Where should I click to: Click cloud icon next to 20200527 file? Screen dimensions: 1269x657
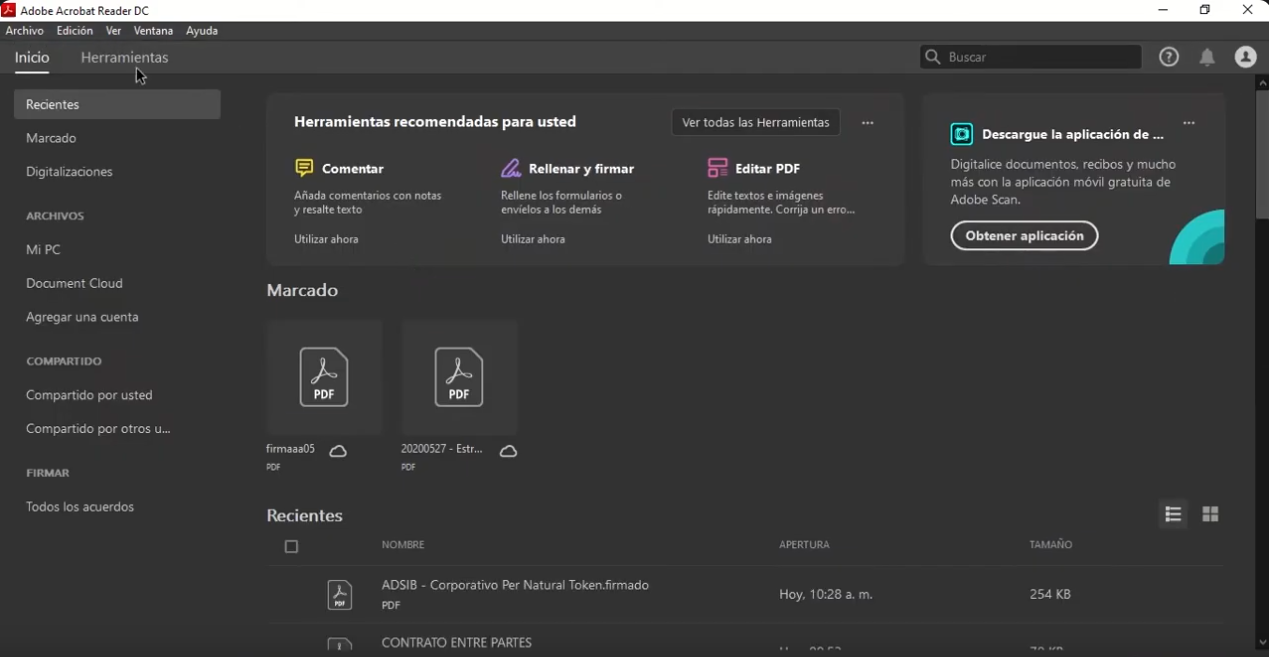tap(508, 451)
